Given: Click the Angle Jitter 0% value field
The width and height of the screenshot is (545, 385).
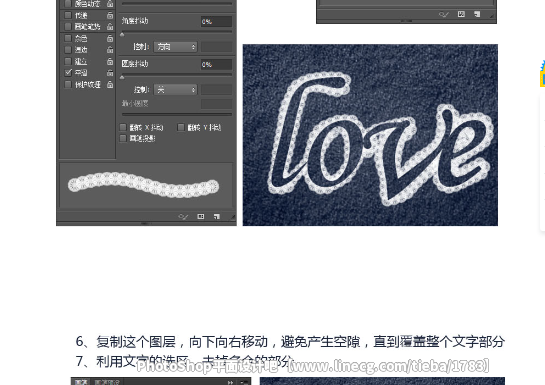Looking at the screenshot, I should [x=216, y=22].
